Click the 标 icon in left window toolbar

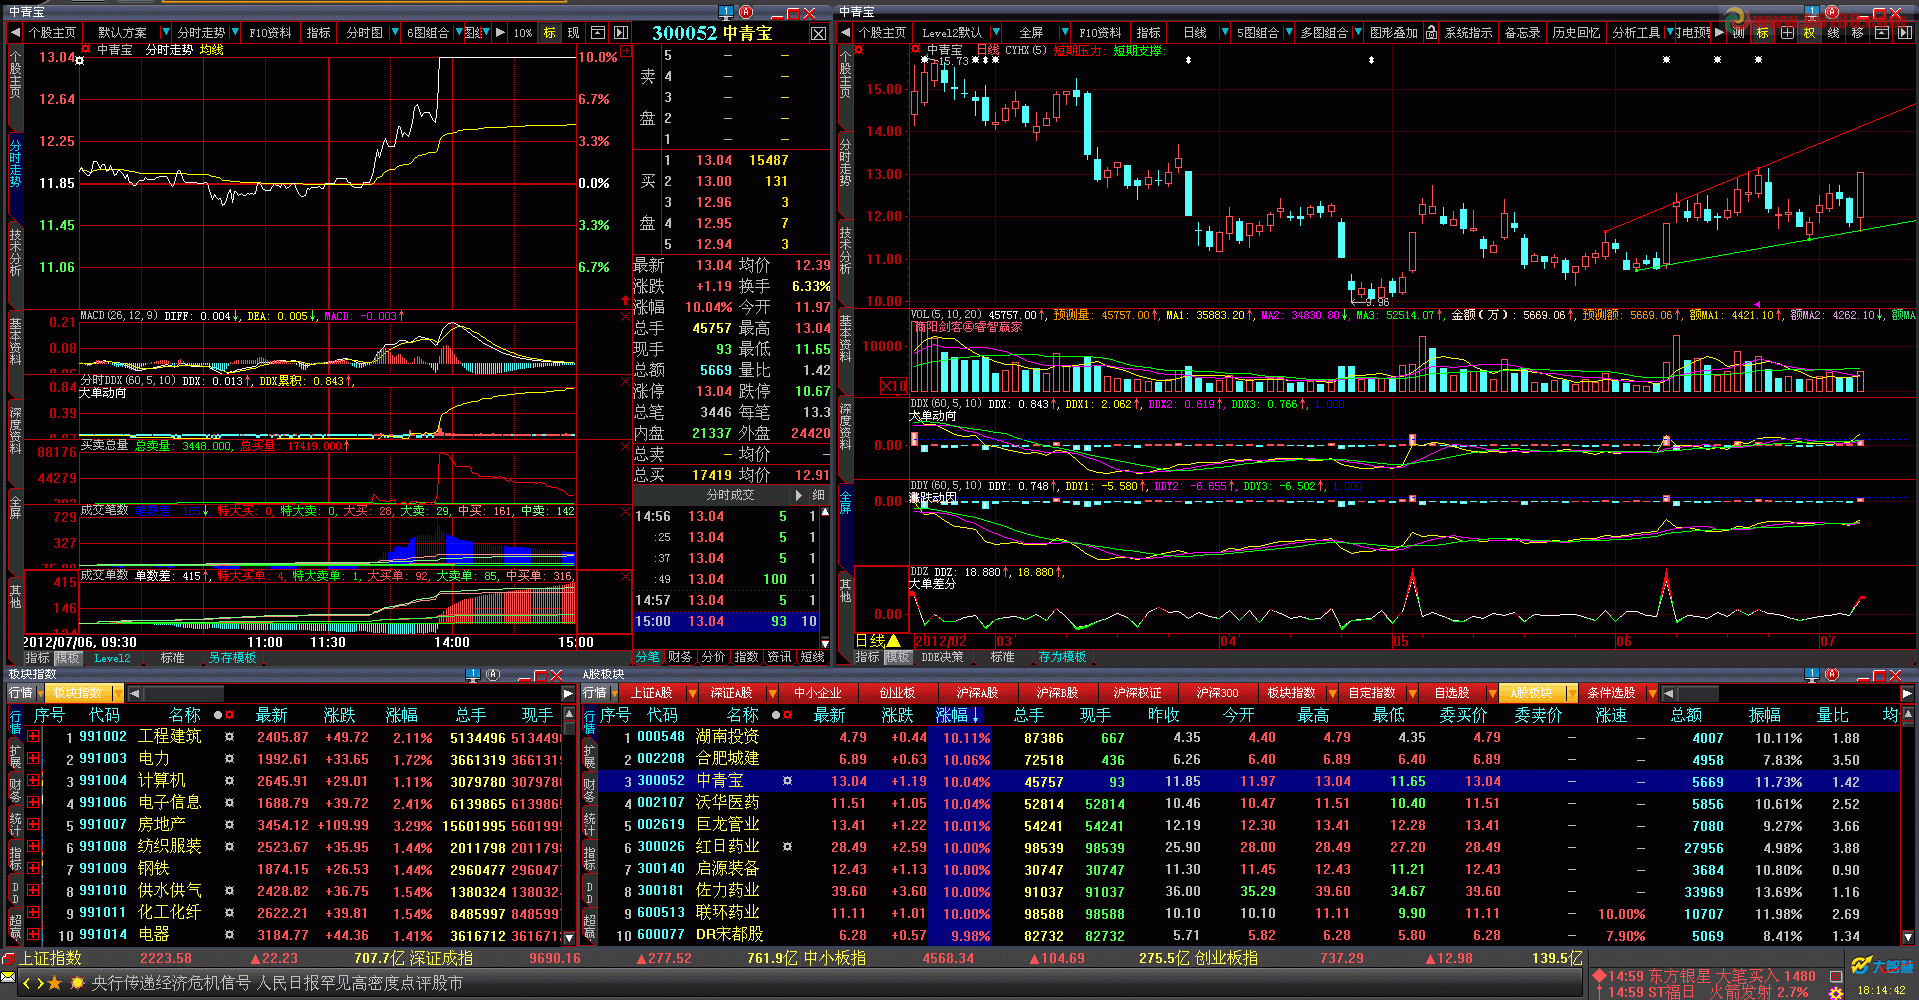click(x=549, y=33)
